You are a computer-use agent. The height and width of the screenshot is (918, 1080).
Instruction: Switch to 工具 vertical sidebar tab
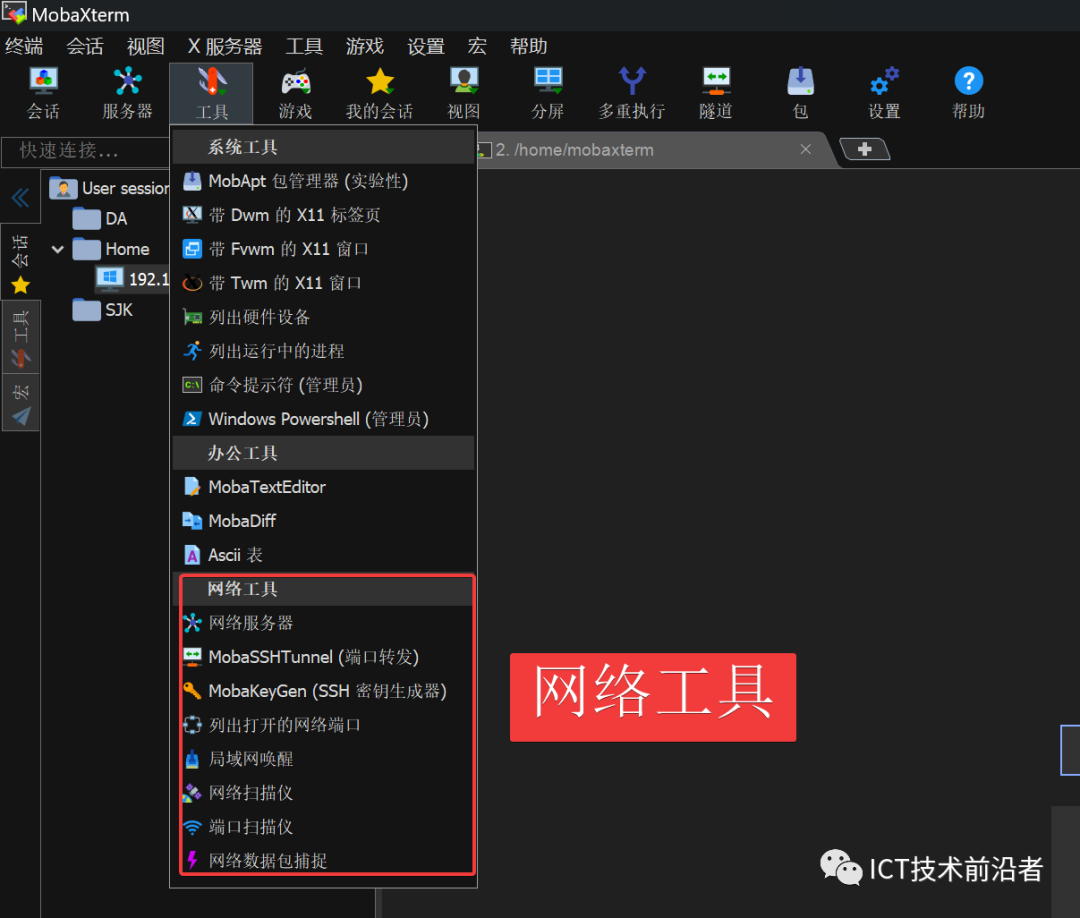tap(21, 337)
